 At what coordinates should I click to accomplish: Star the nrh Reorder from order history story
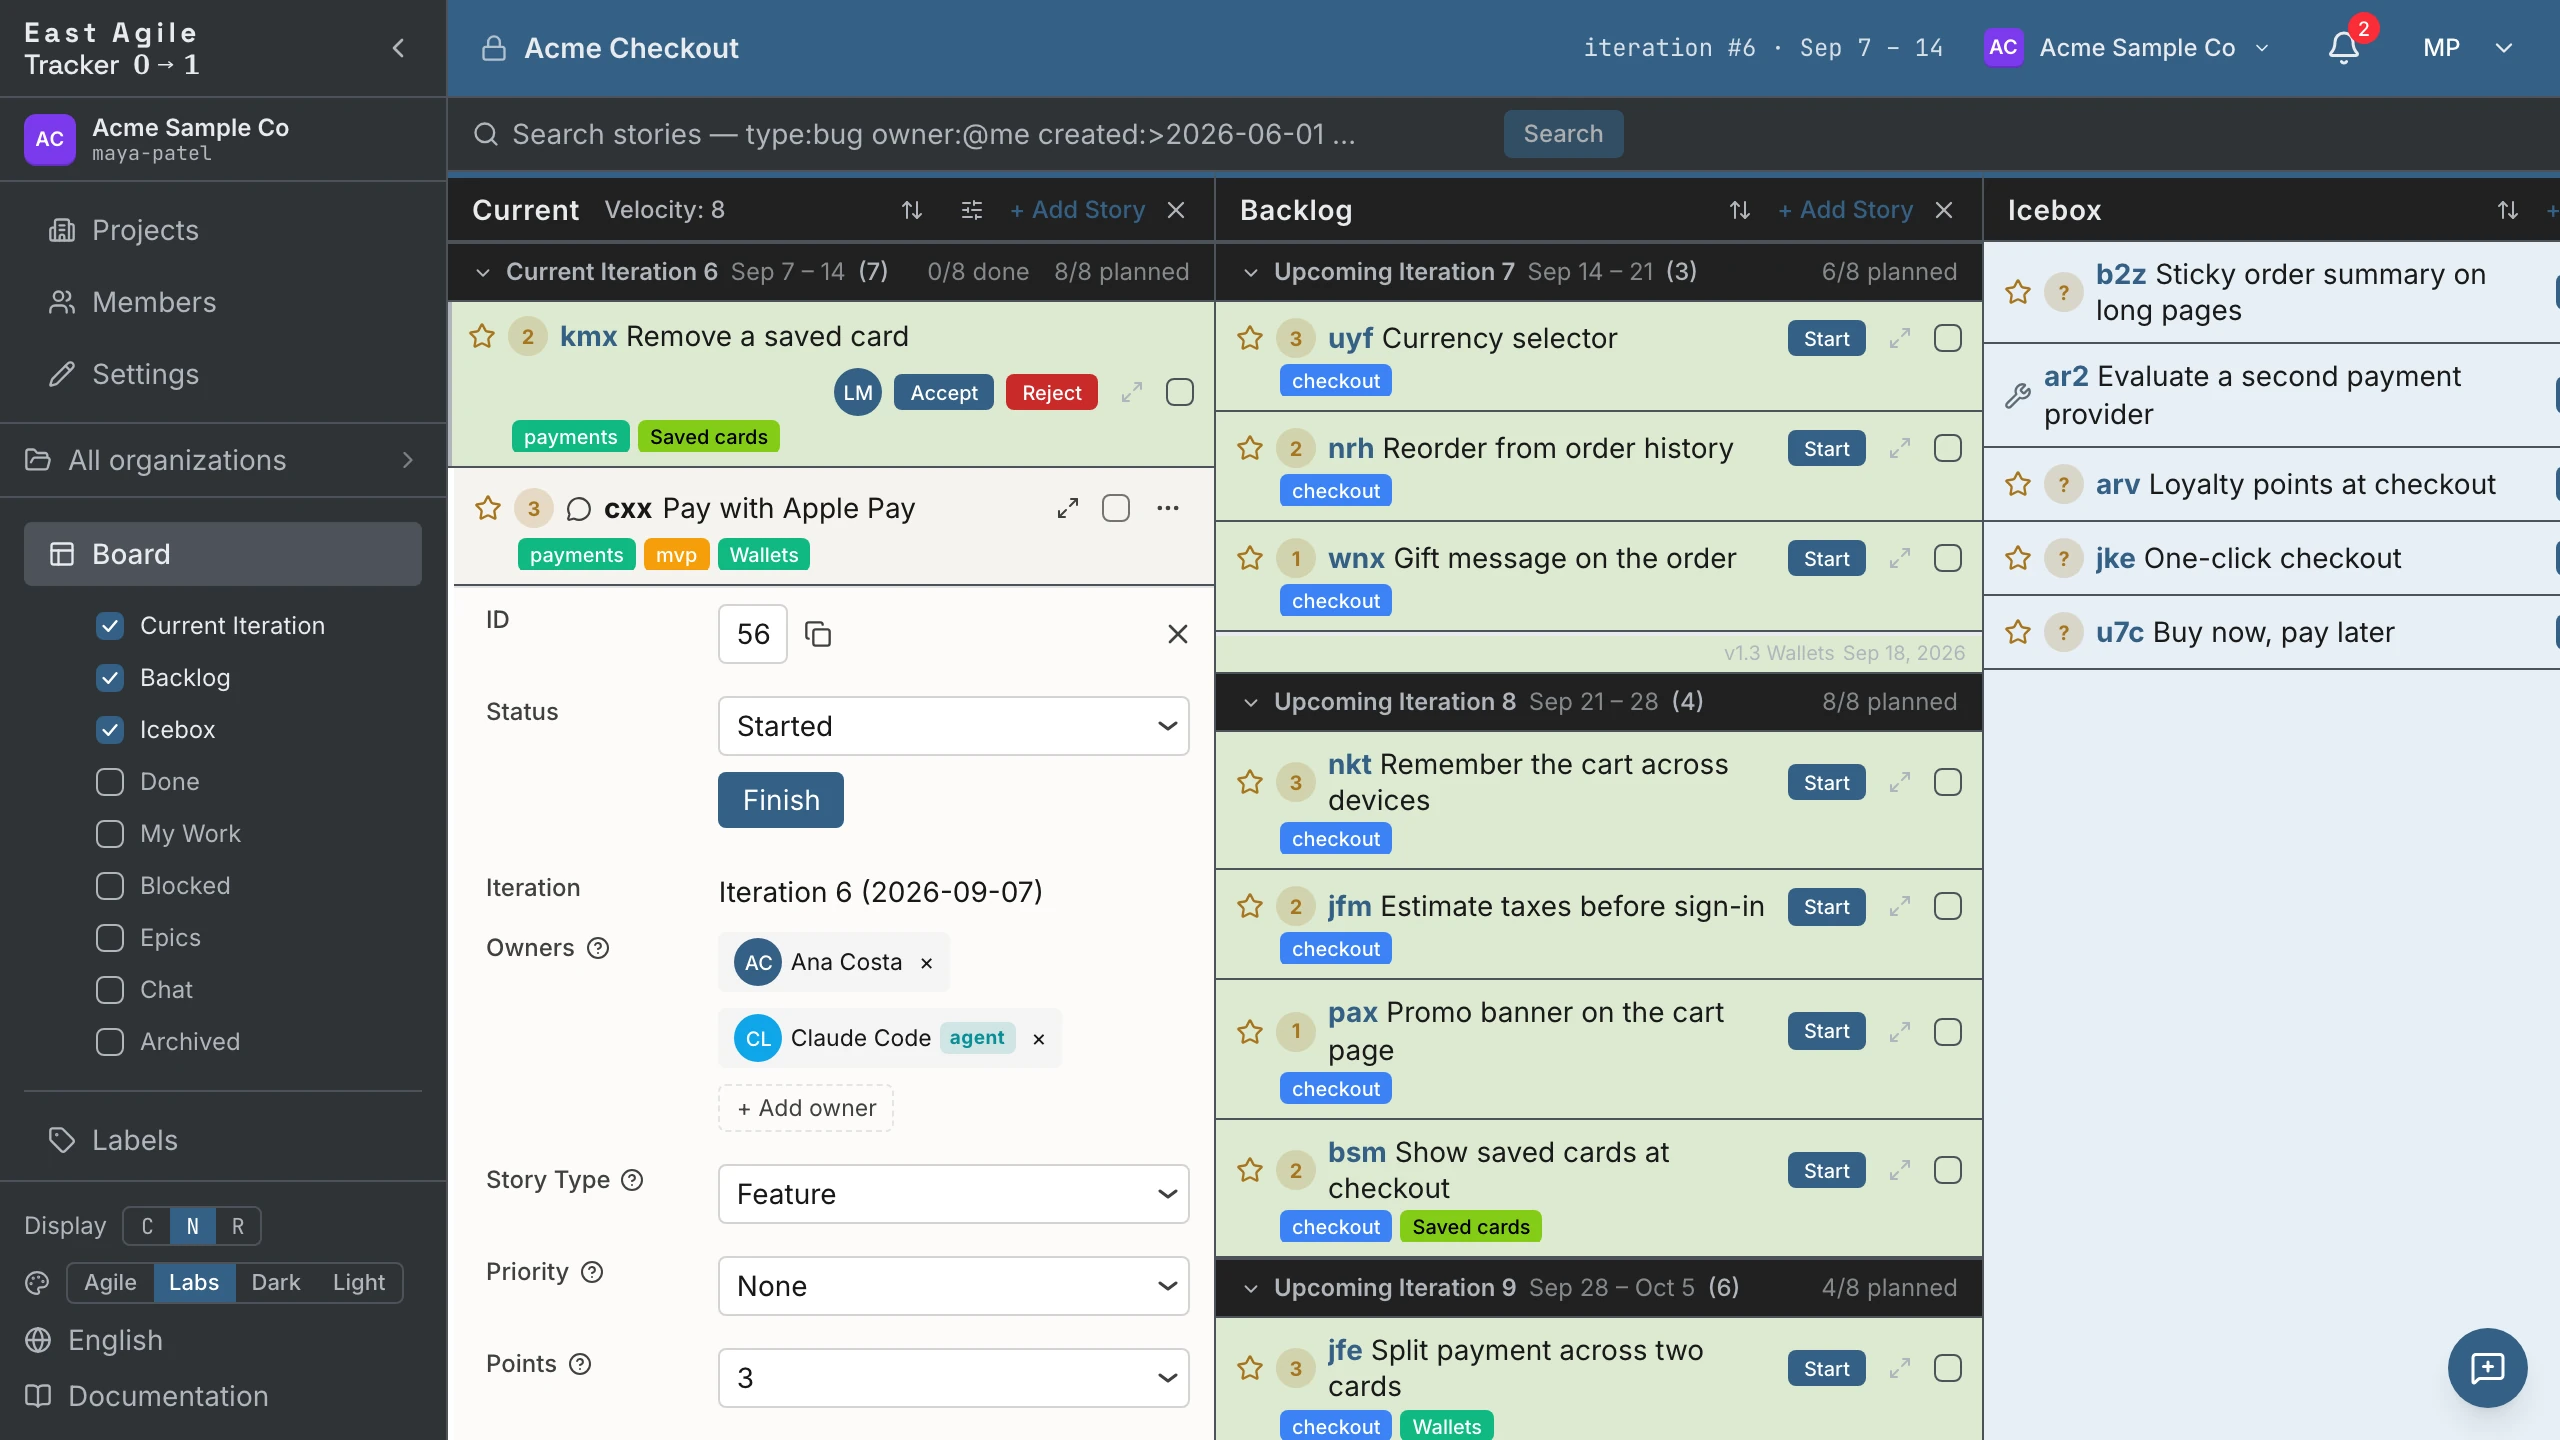[x=1250, y=448]
